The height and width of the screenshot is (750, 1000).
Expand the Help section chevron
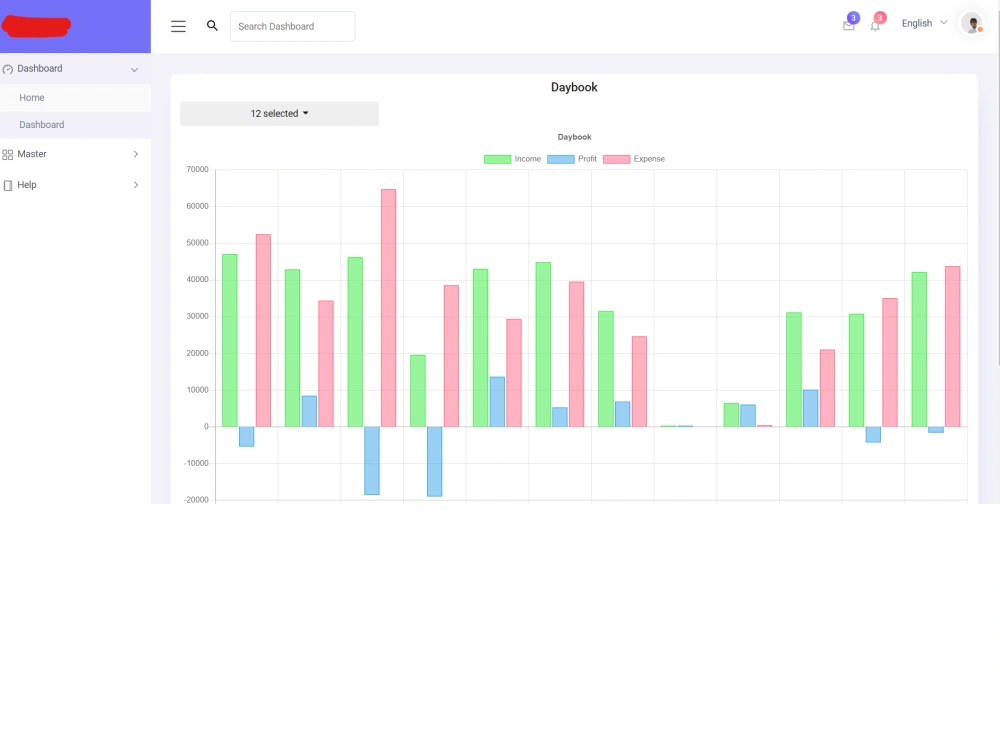(136, 184)
